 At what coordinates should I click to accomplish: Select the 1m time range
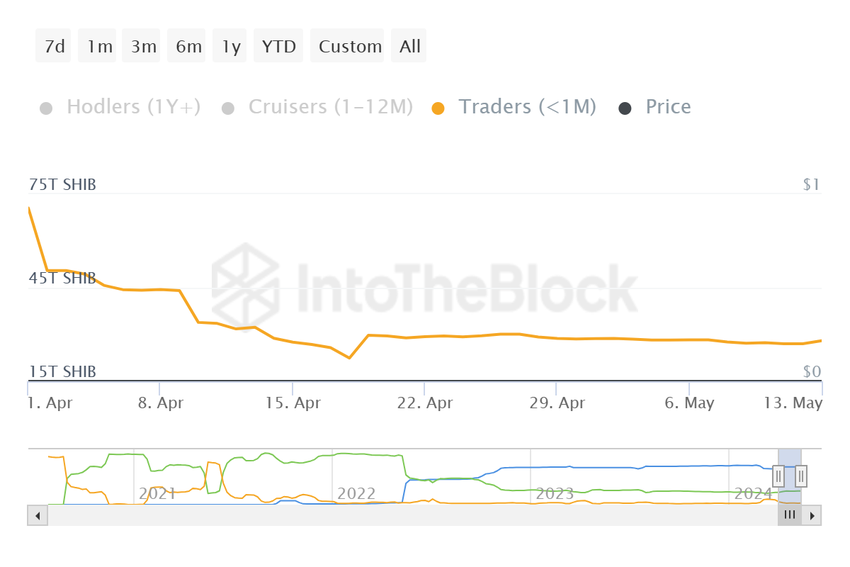[x=99, y=47]
